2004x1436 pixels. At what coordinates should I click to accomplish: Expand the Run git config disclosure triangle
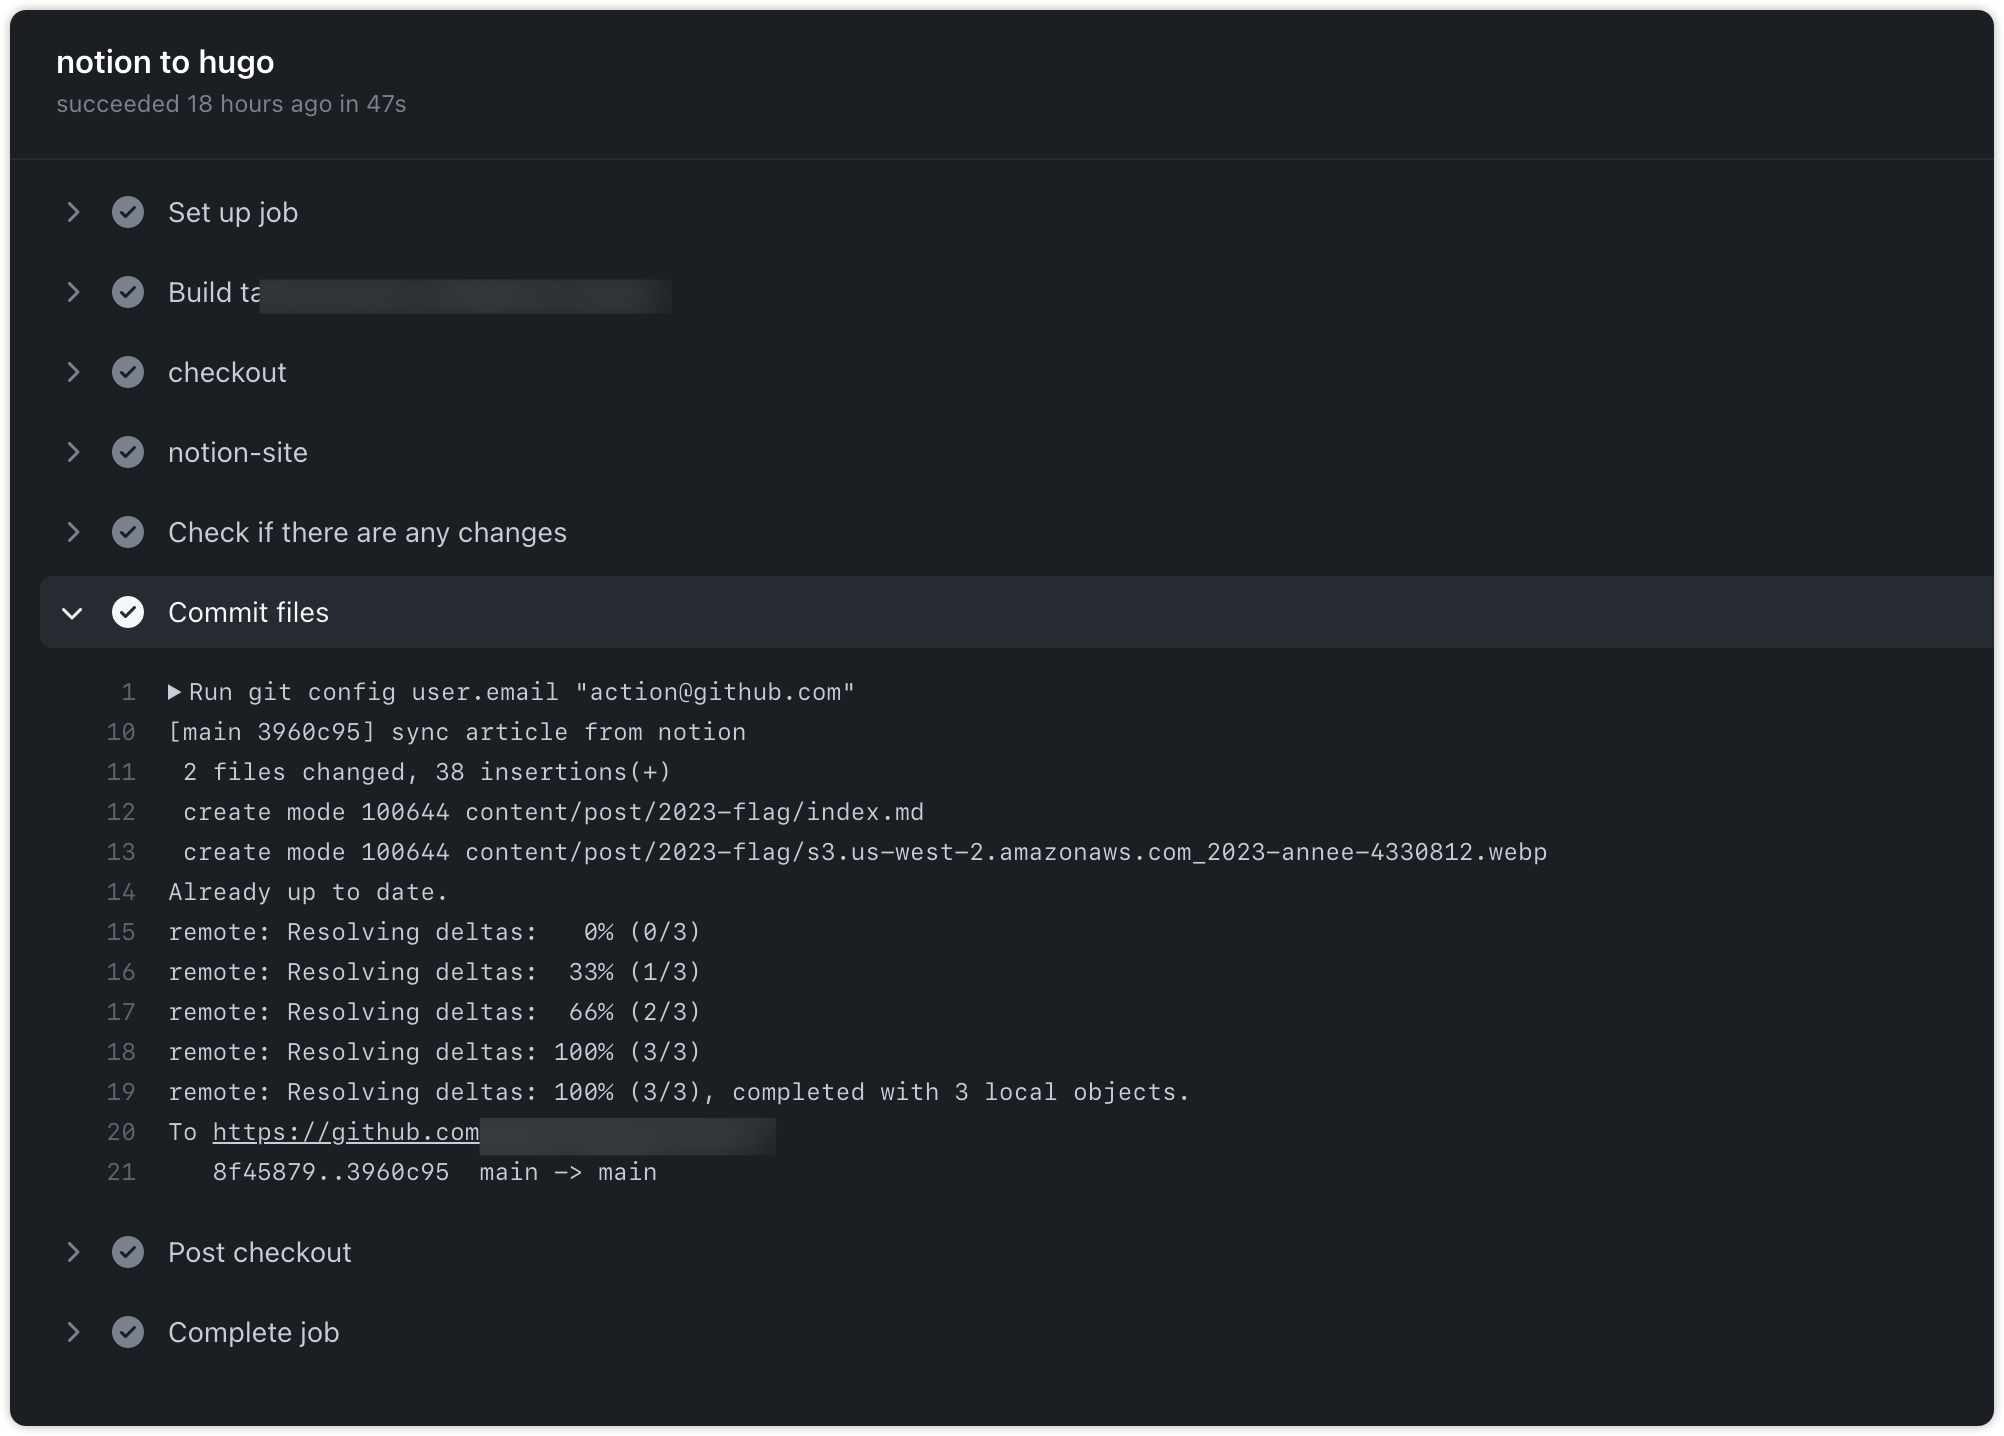click(x=174, y=692)
